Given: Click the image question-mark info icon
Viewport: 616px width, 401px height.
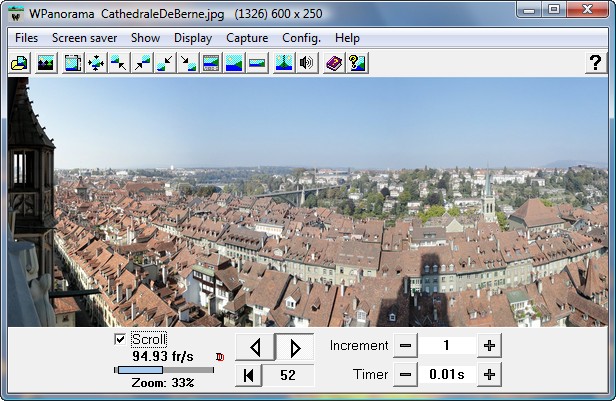Looking at the screenshot, I should [x=357, y=63].
